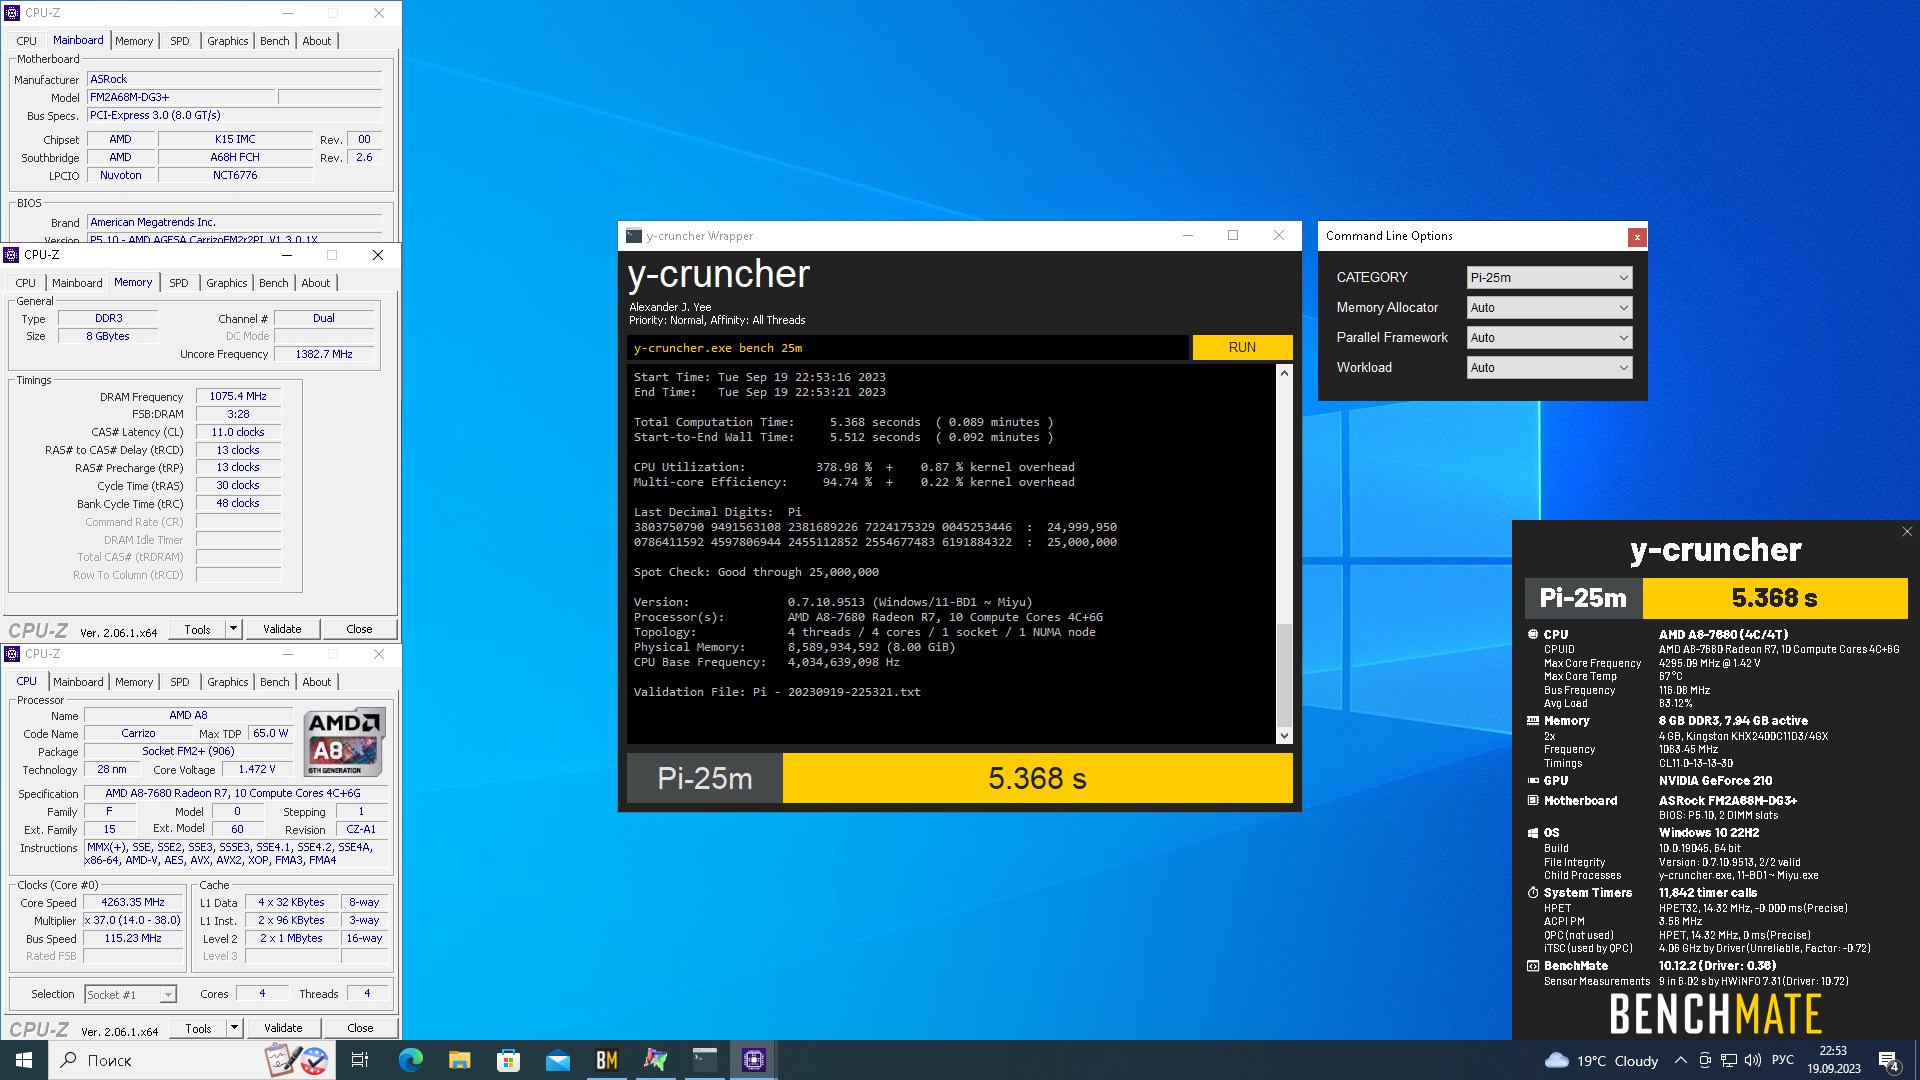Click Close in the bottom CPU-Z window
This screenshot has width=1920, height=1080.
point(360,1028)
